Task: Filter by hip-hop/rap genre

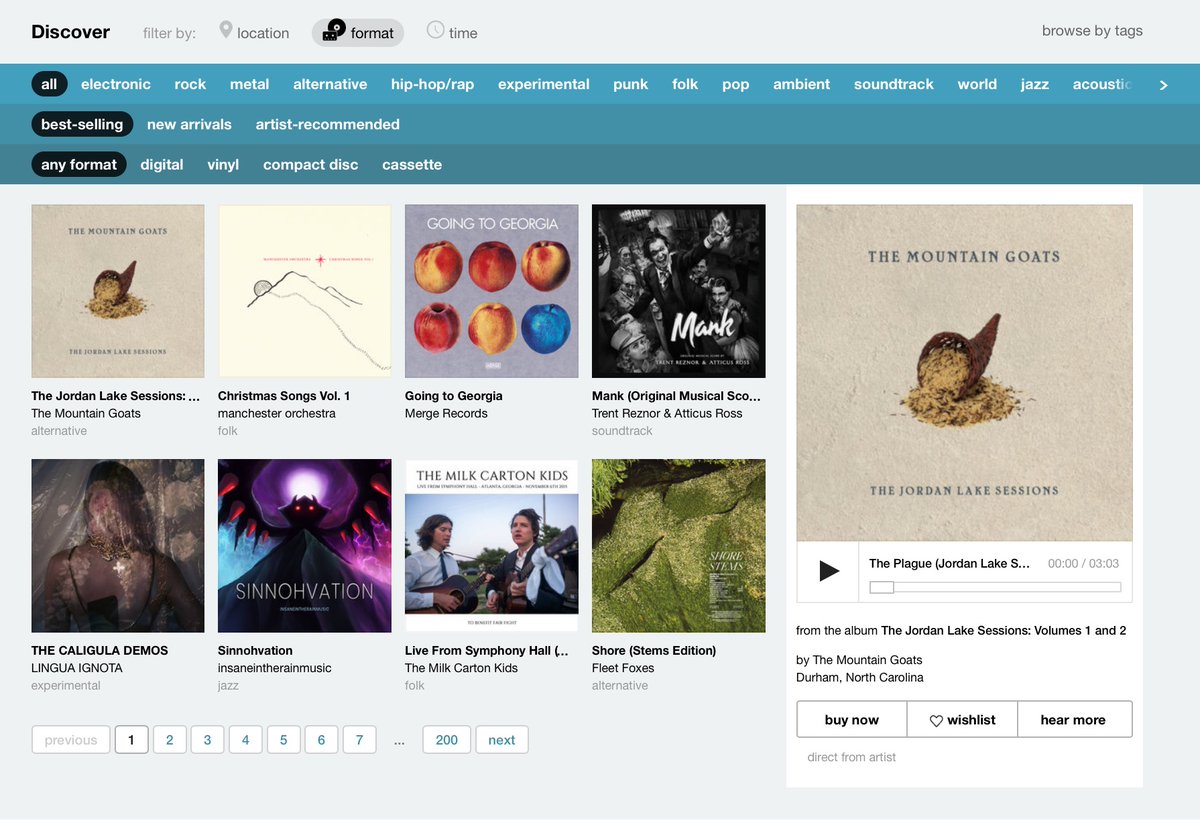Action: click(432, 84)
